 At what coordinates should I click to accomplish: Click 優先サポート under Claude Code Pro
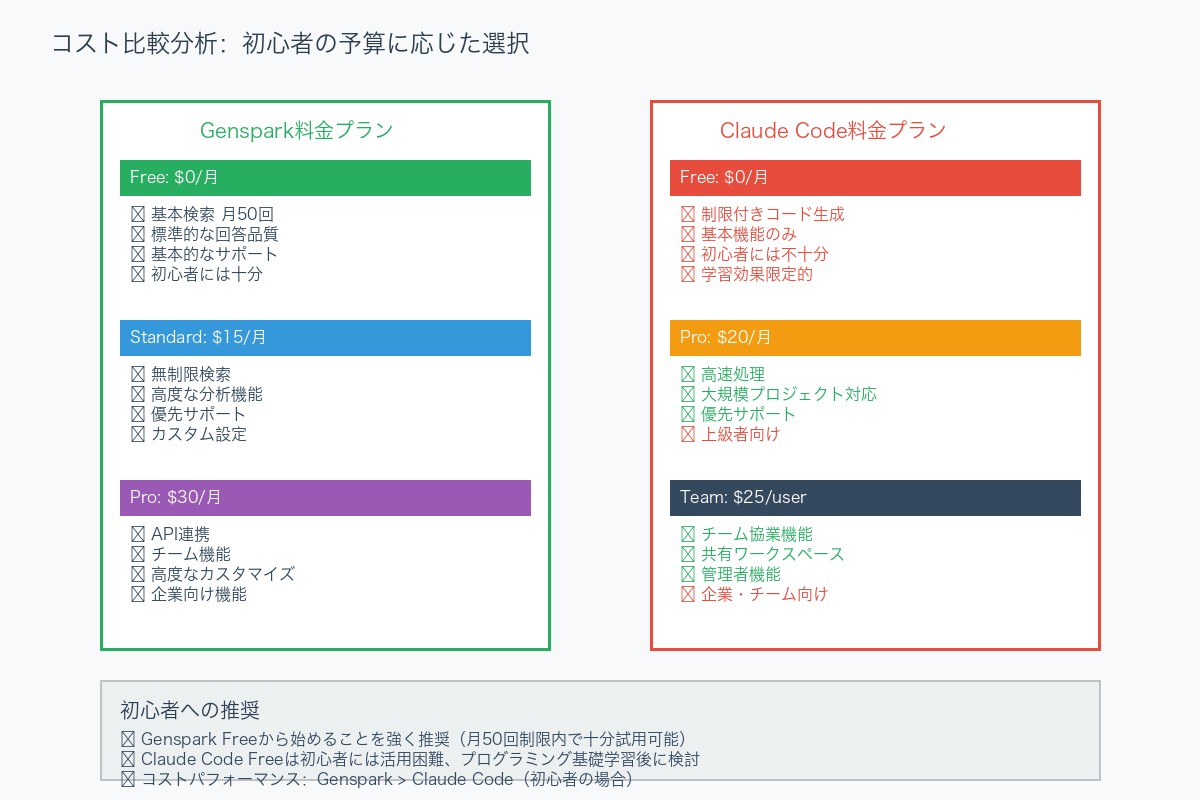click(x=748, y=414)
